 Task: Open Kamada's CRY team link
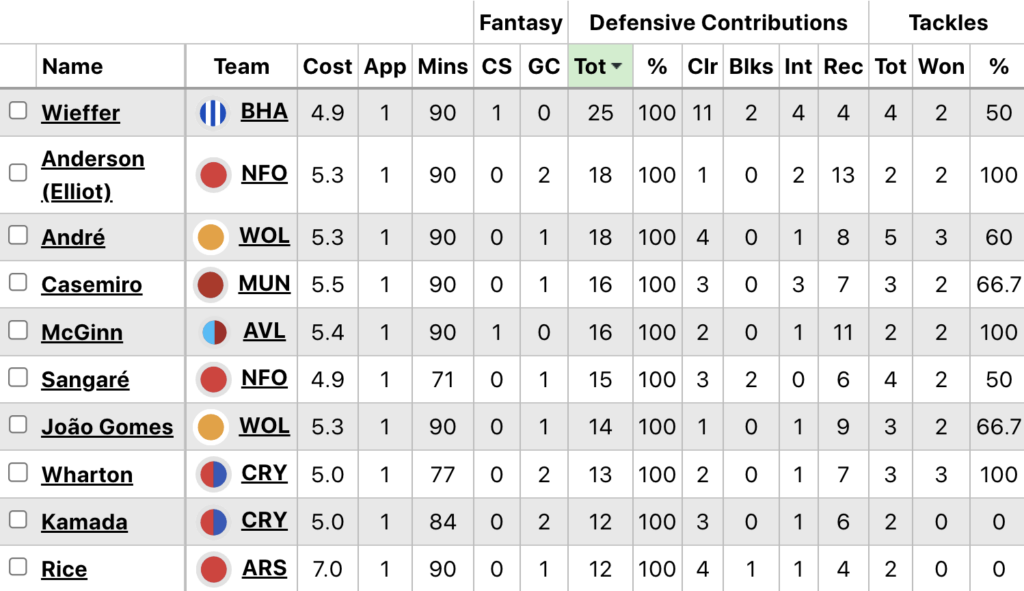pos(264,521)
